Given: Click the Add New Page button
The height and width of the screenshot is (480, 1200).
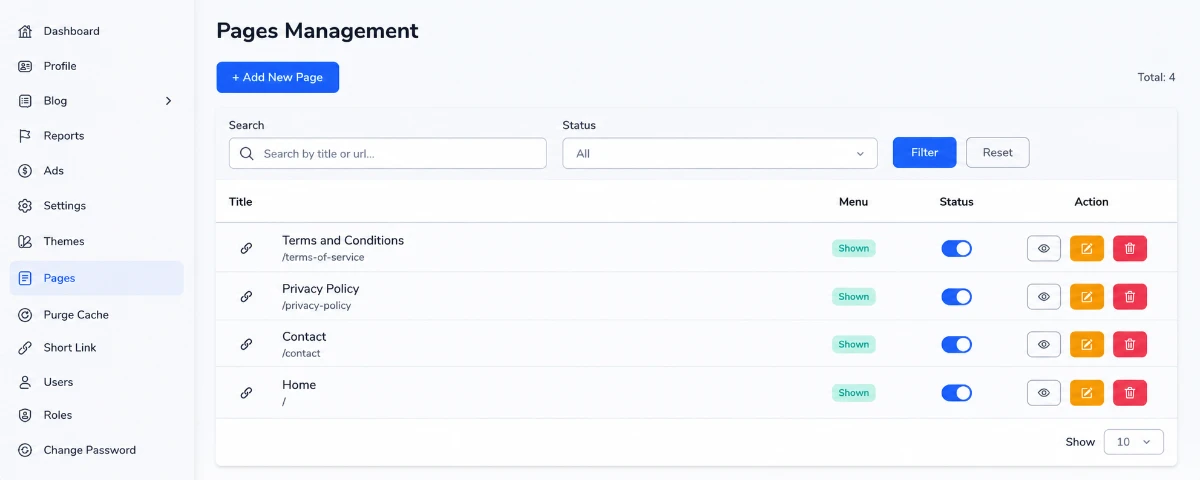Looking at the screenshot, I should (x=278, y=77).
